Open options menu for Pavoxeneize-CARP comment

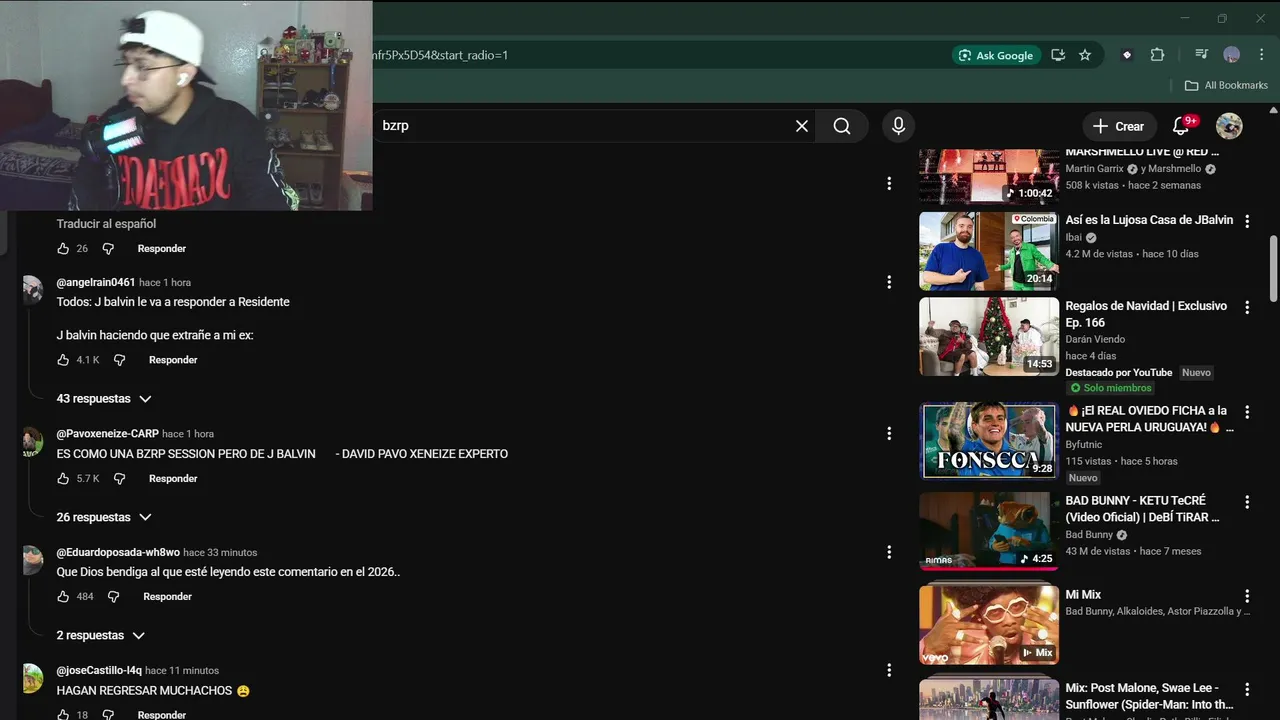[x=889, y=434]
